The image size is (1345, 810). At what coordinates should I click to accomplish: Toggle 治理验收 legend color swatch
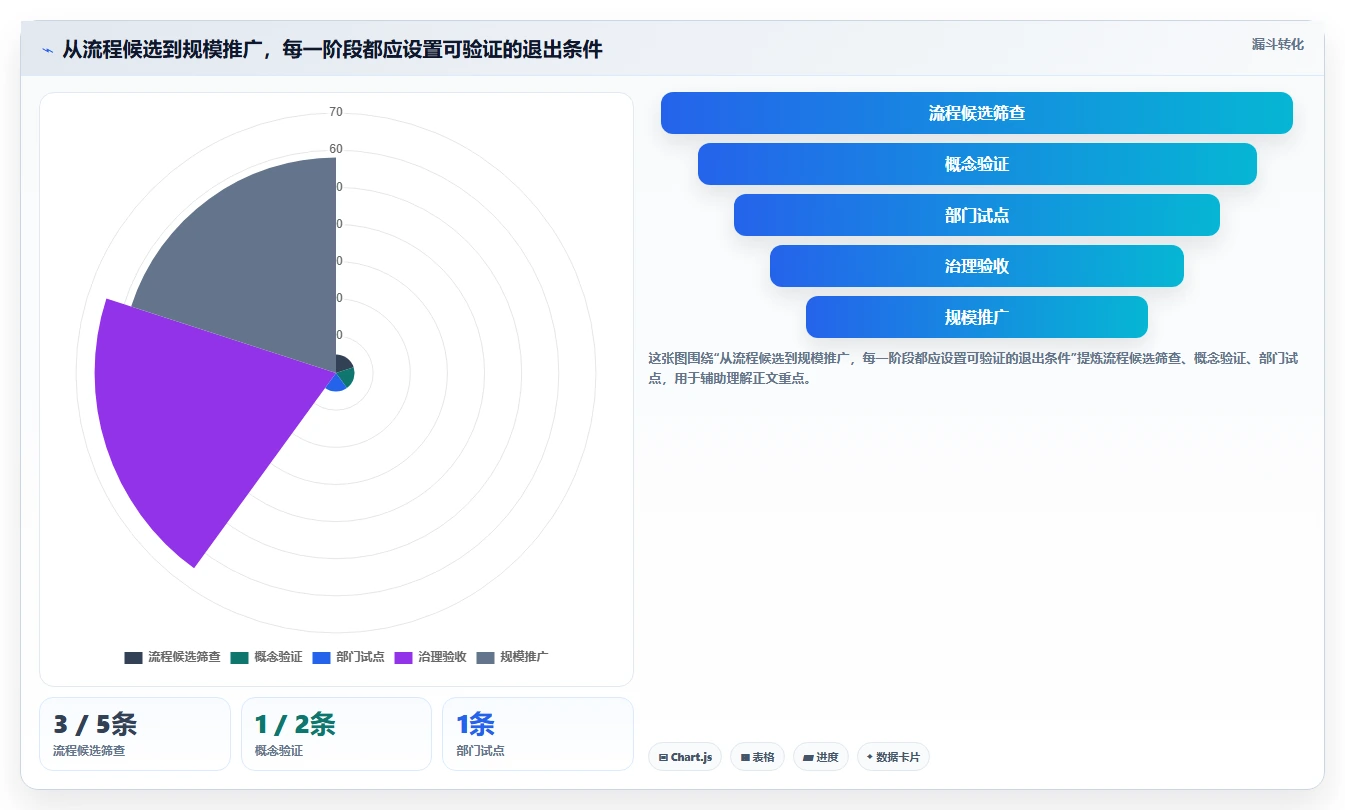coord(403,657)
